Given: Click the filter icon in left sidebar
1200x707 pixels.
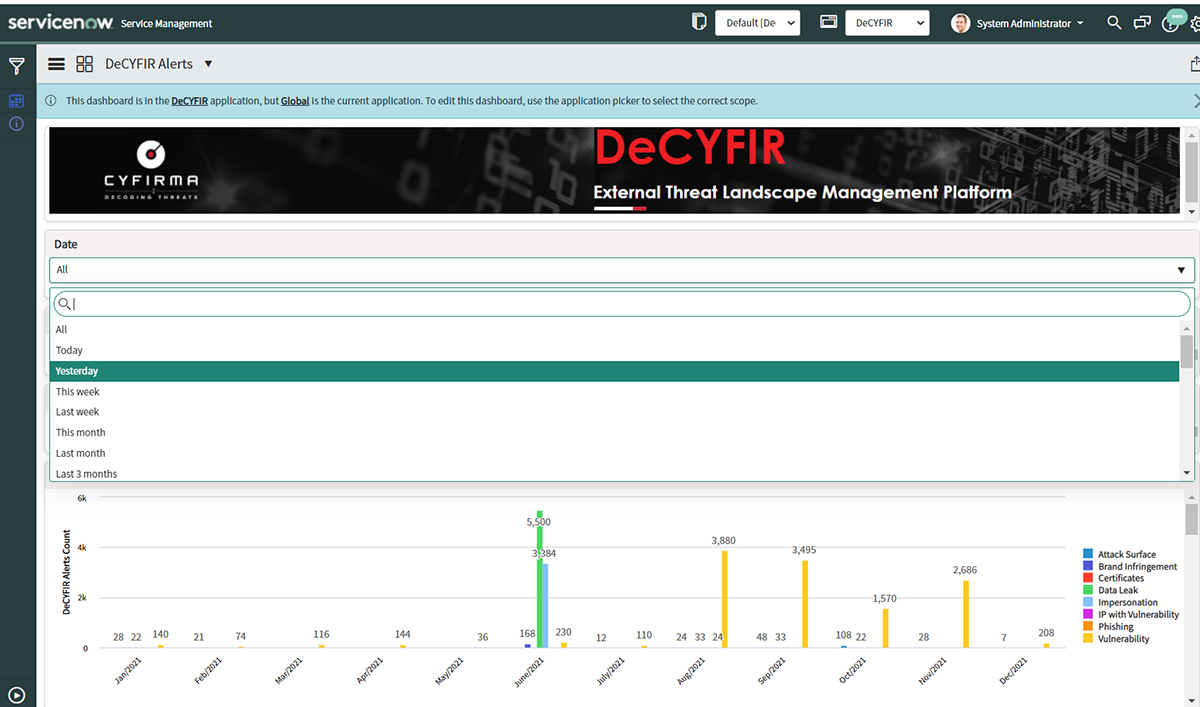Looking at the screenshot, I should 17,65.
